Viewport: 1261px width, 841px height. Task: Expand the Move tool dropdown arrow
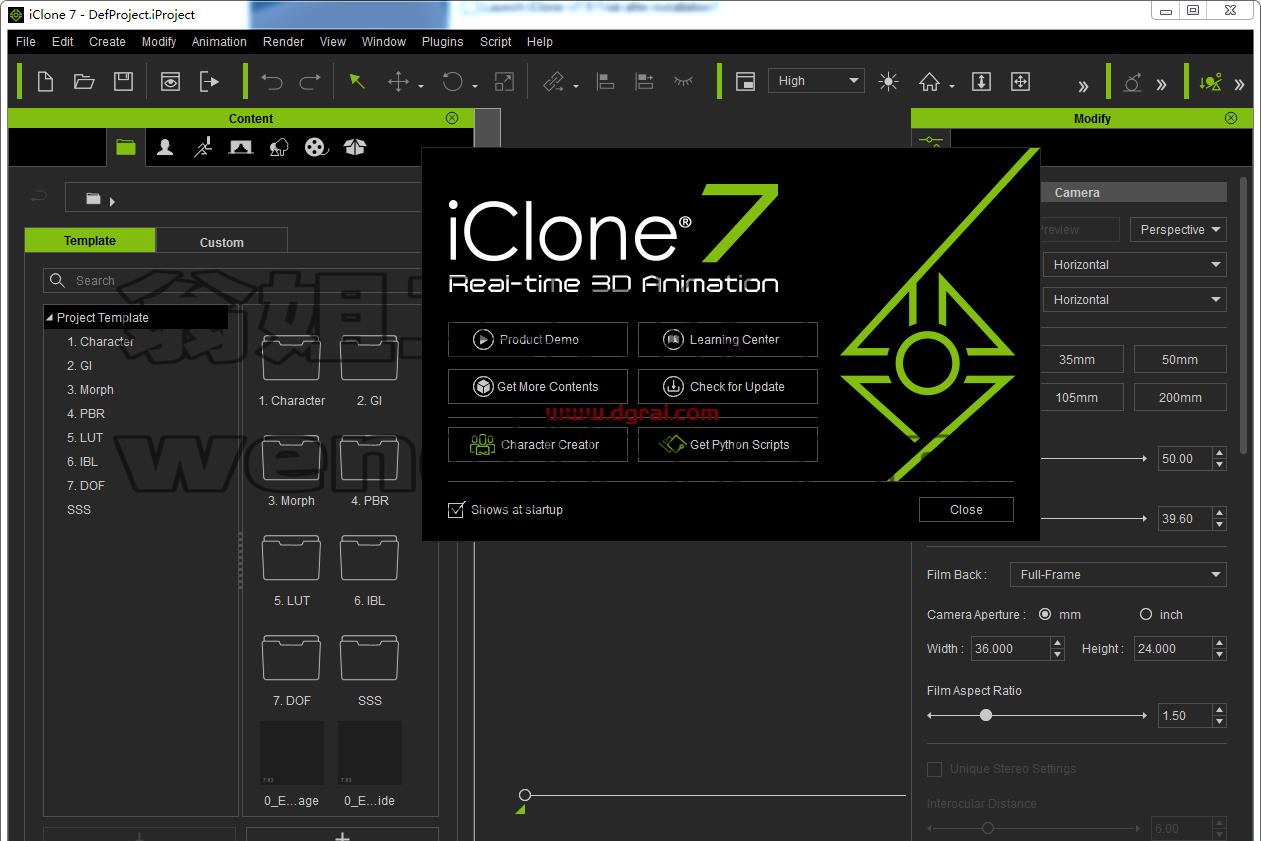pyautogui.click(x=421, y=87)
